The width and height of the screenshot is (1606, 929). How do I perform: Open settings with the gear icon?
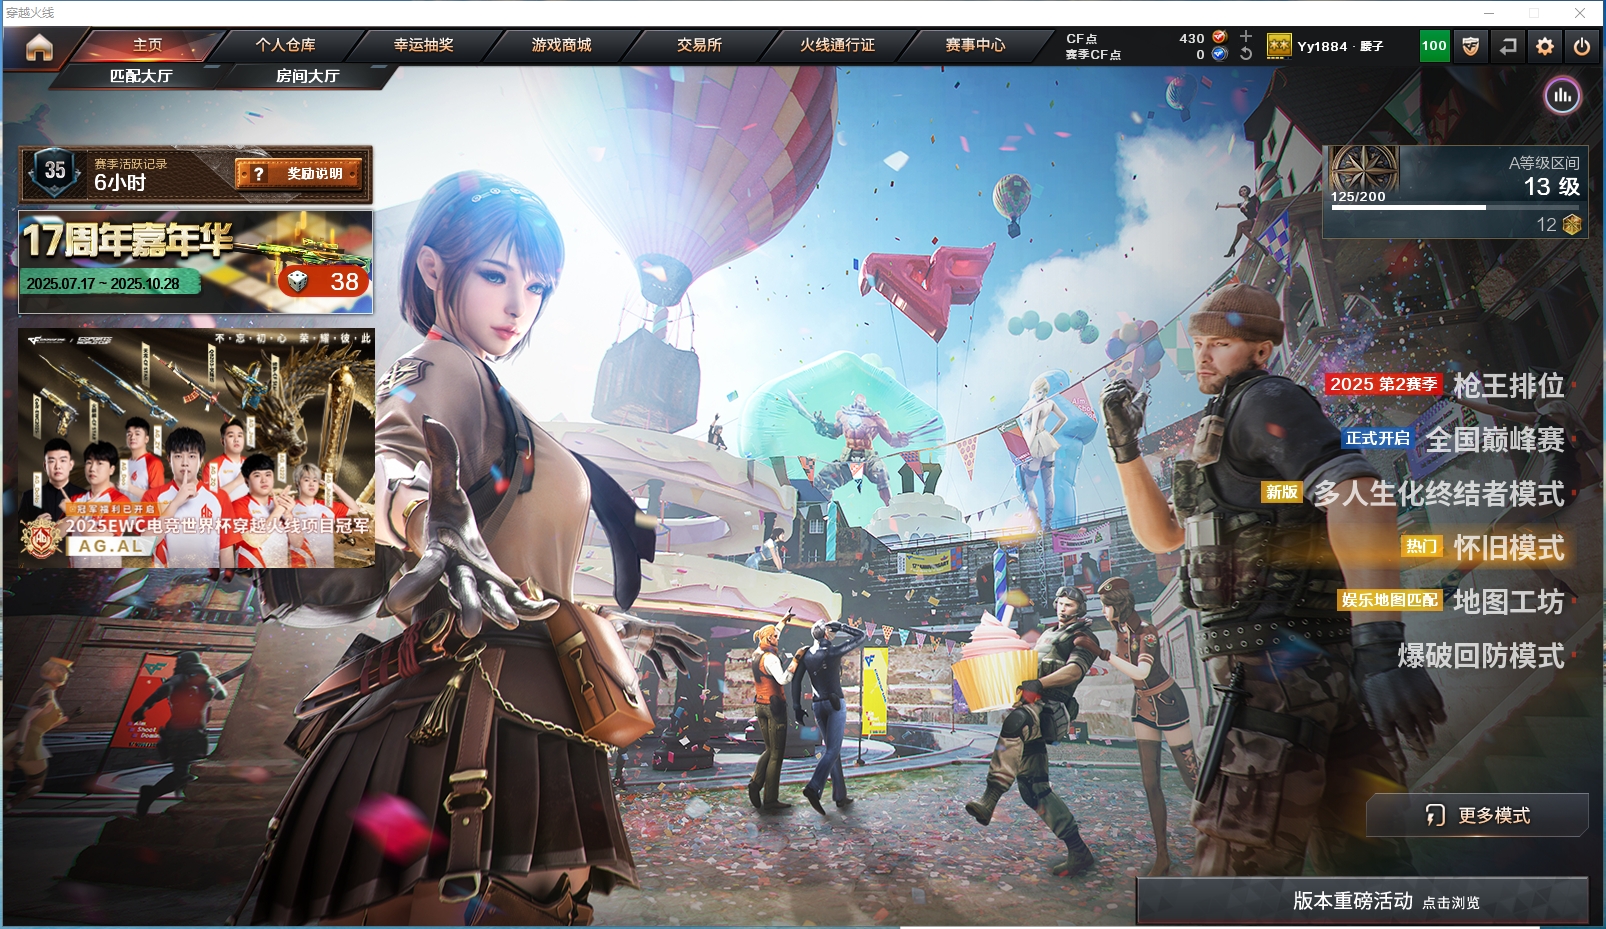(1545, 46)
